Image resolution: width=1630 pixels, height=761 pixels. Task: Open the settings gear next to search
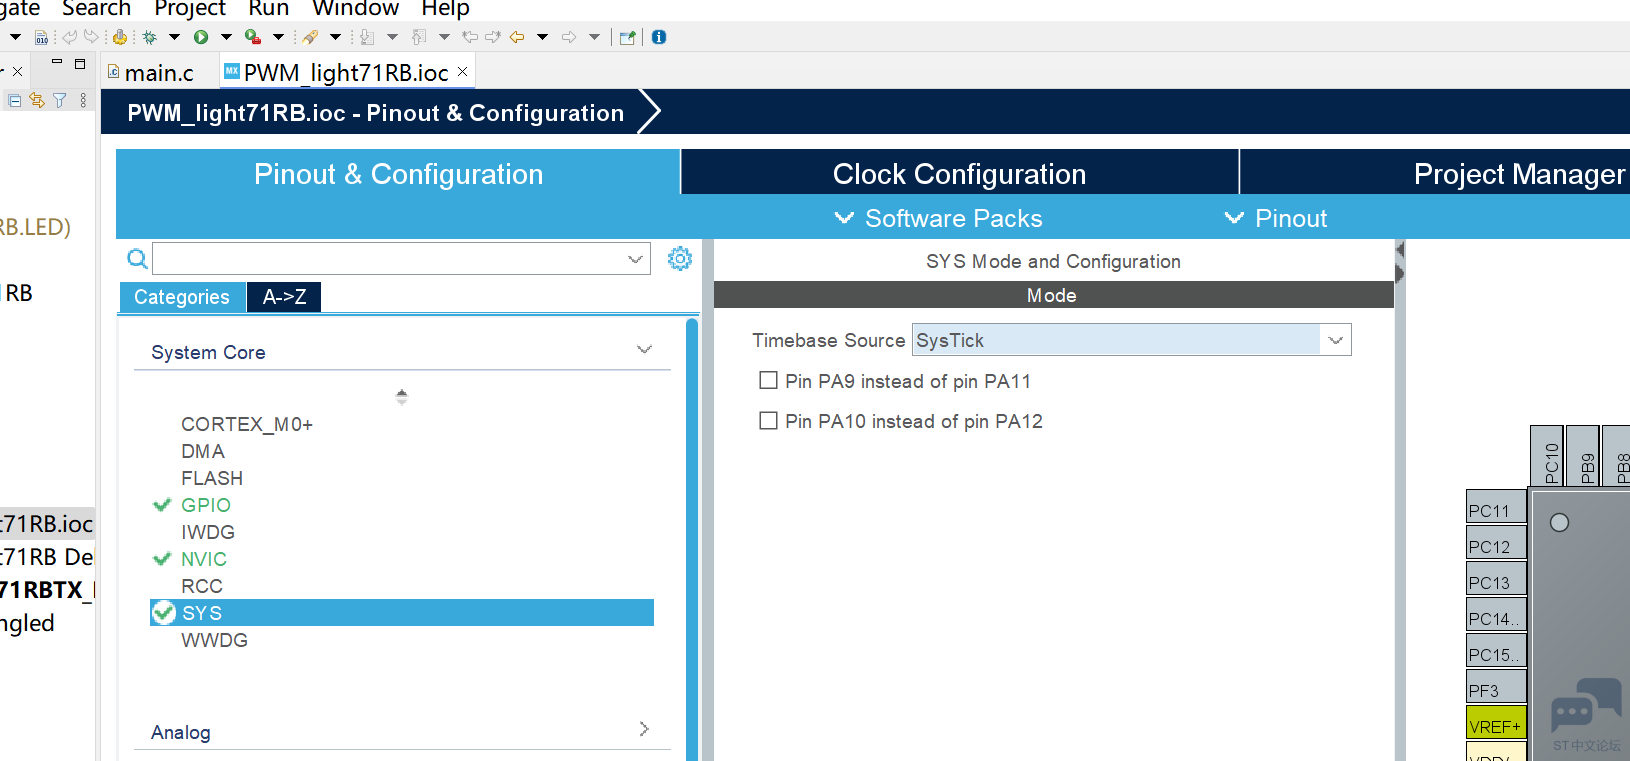click(680, 259)
